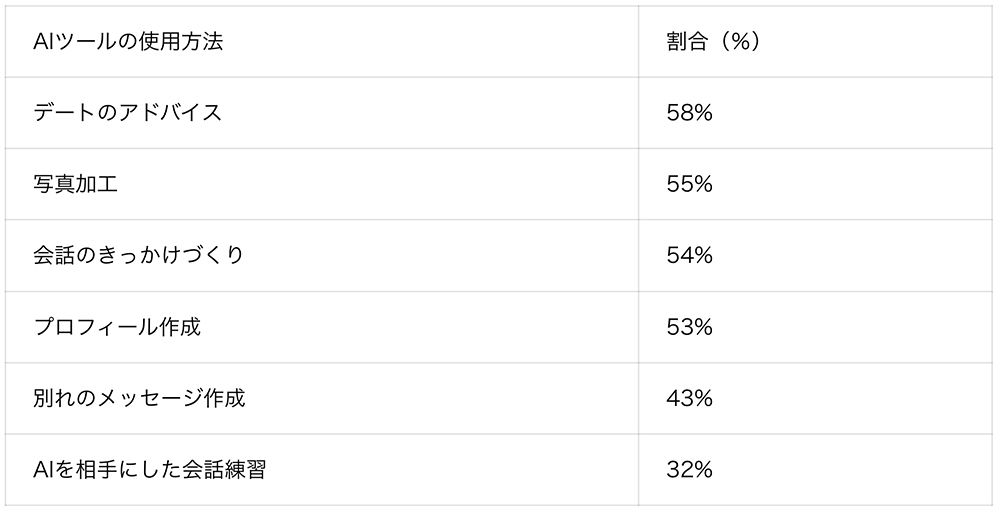
Task: Select the AIを相手にした会話練習 cell
Action: click(x=149, y=469)
